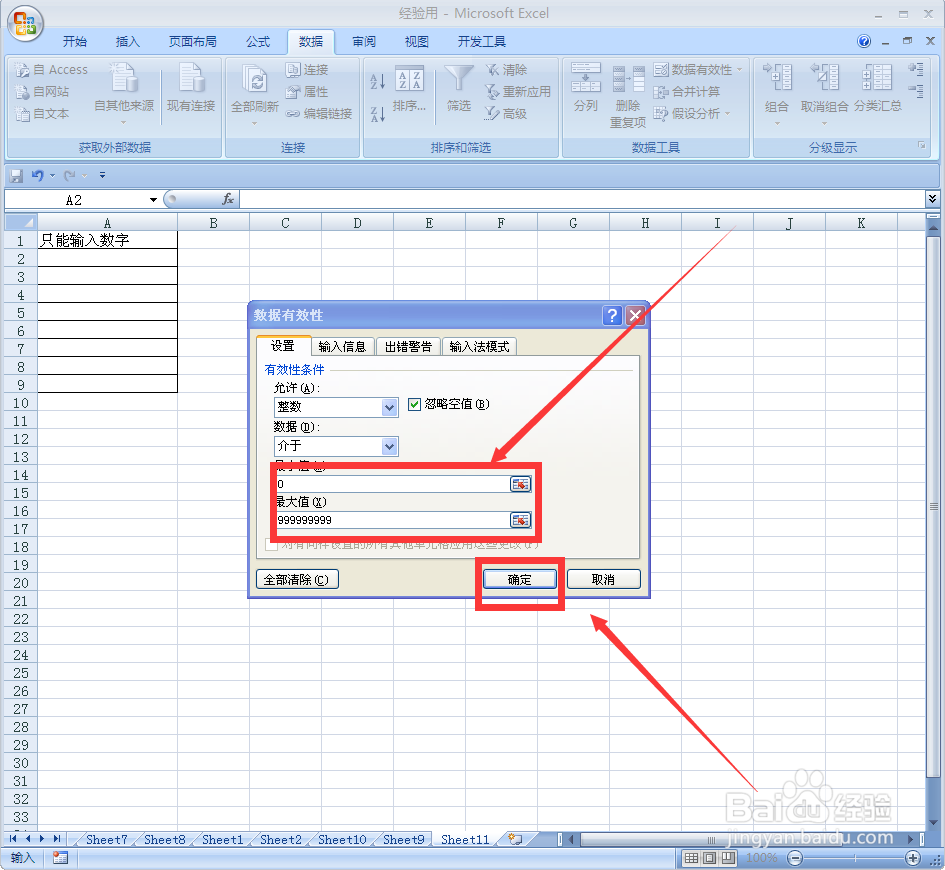Click OK (确定) in validation dialog
Image resolution: width=945 pixels, height=870 pixels.
520,580
